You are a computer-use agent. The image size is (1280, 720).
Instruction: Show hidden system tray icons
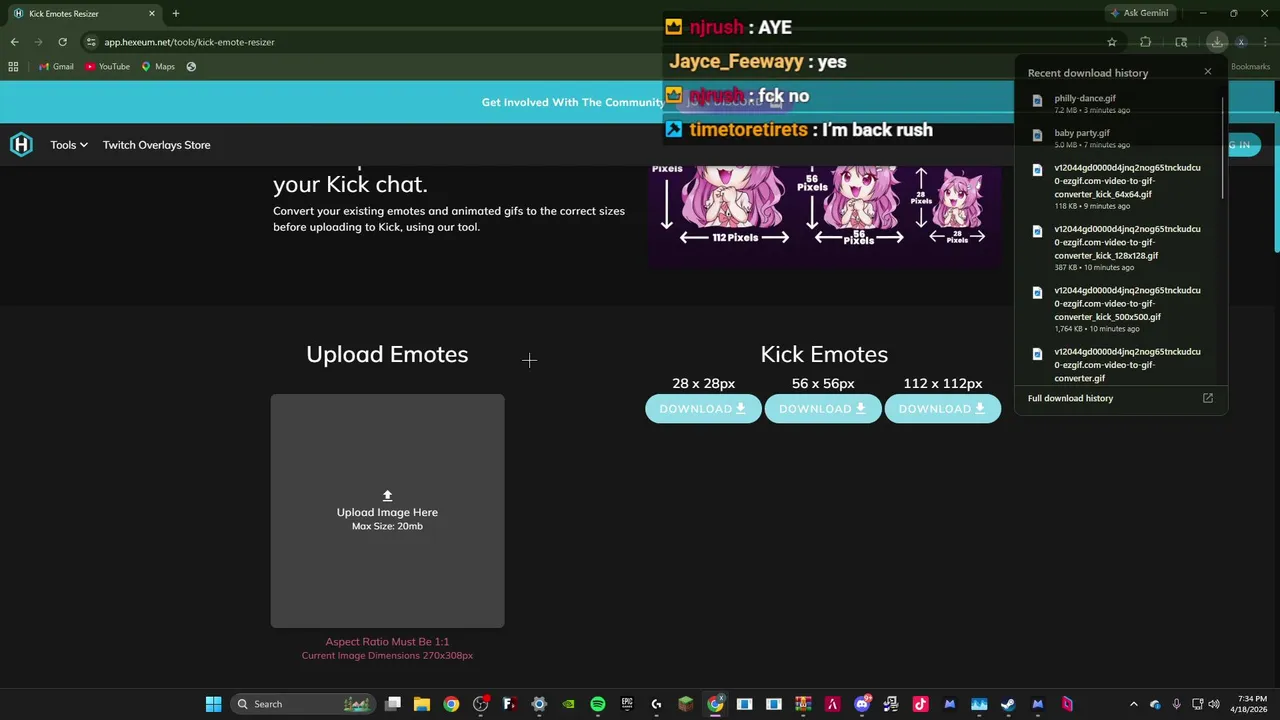coord(1133,704)
